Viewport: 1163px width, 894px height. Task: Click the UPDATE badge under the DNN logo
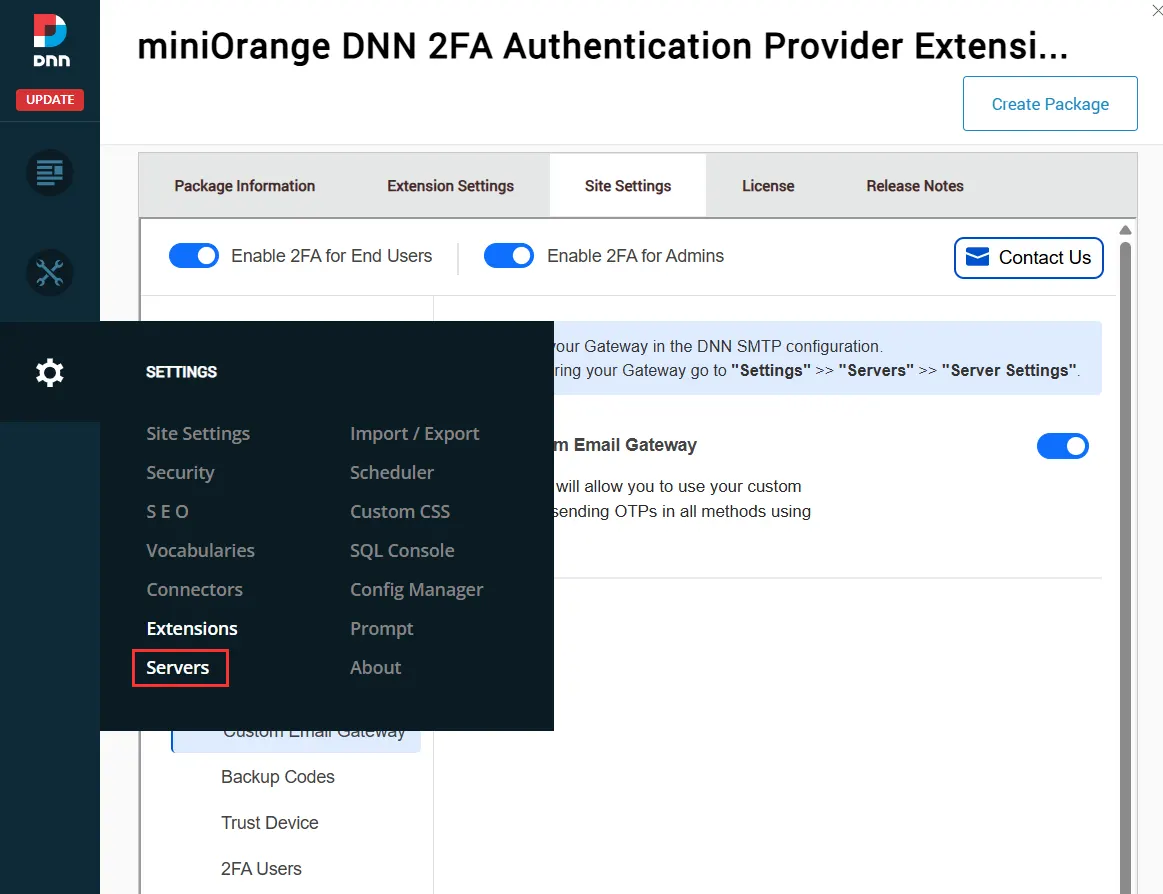(49, 99)
